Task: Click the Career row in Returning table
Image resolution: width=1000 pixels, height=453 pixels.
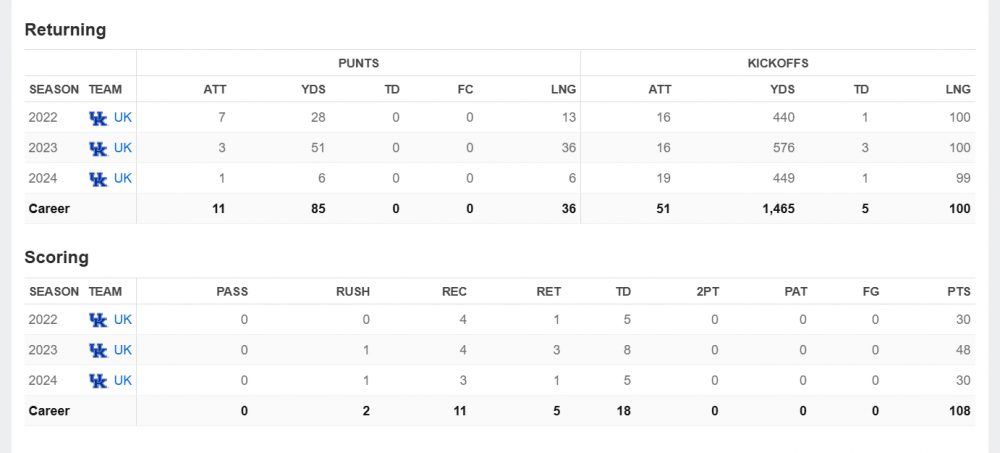Action: point(49,210)
